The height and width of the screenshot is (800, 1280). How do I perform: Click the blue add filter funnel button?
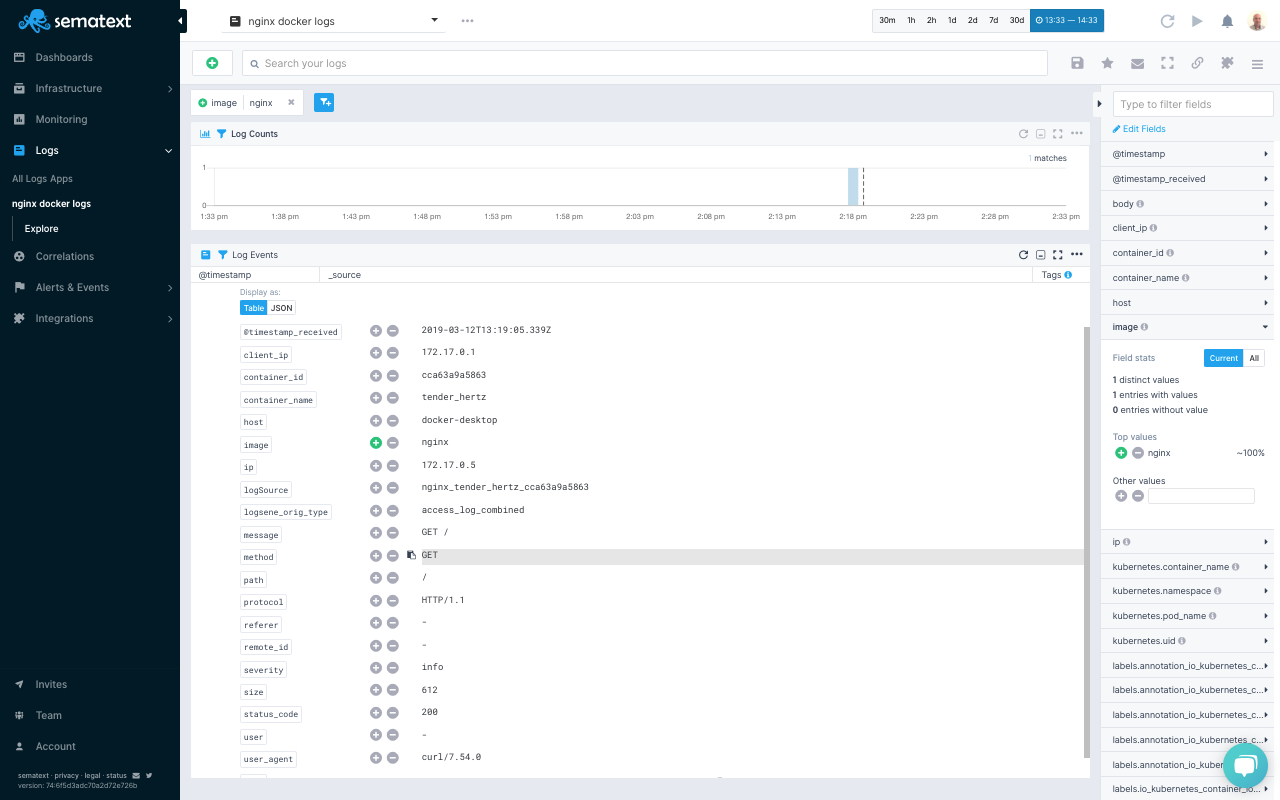324,102
